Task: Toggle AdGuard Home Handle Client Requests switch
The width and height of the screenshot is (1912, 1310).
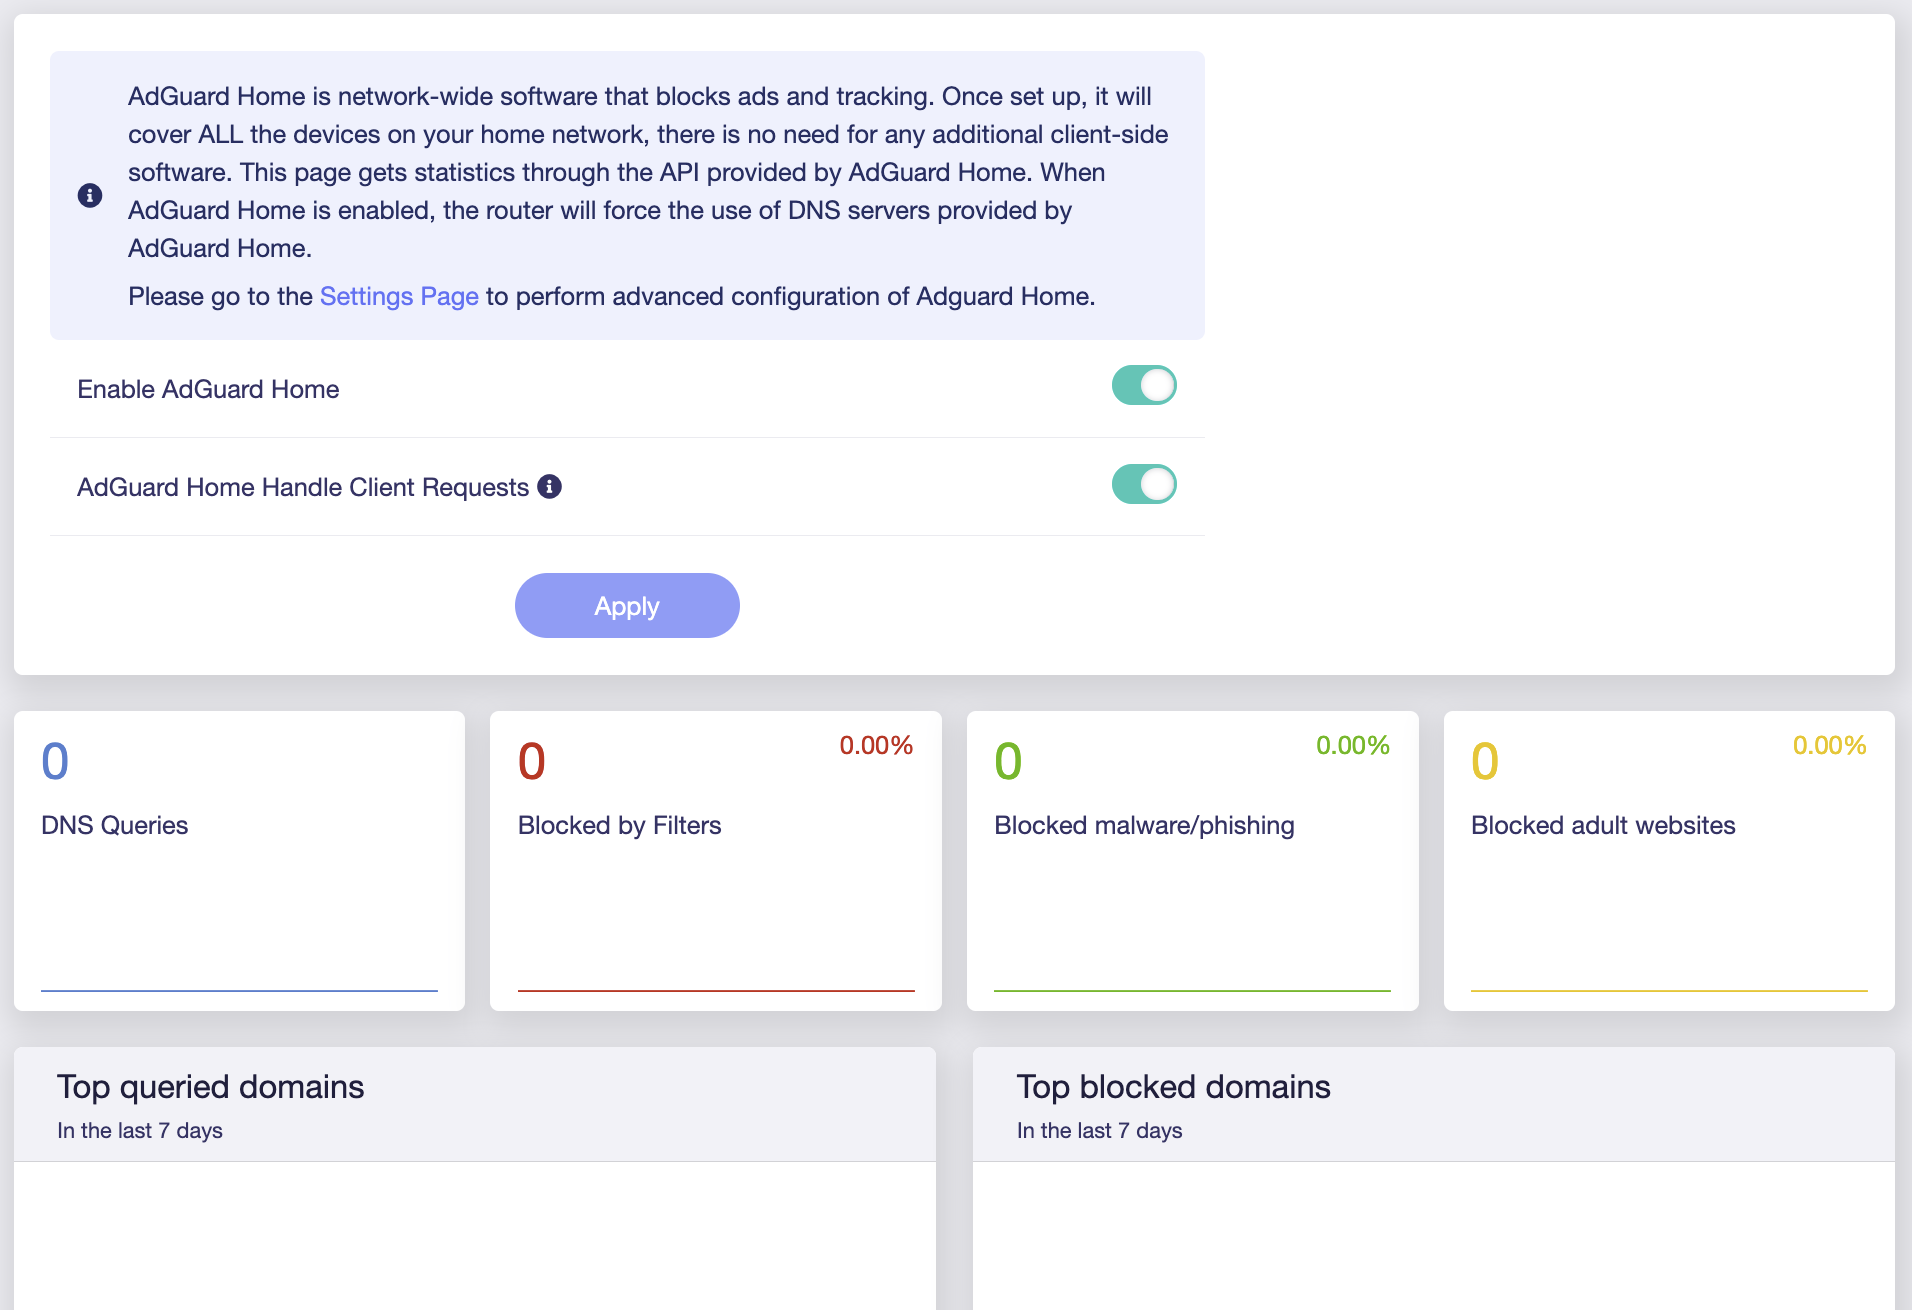Action: (1144, 484)
